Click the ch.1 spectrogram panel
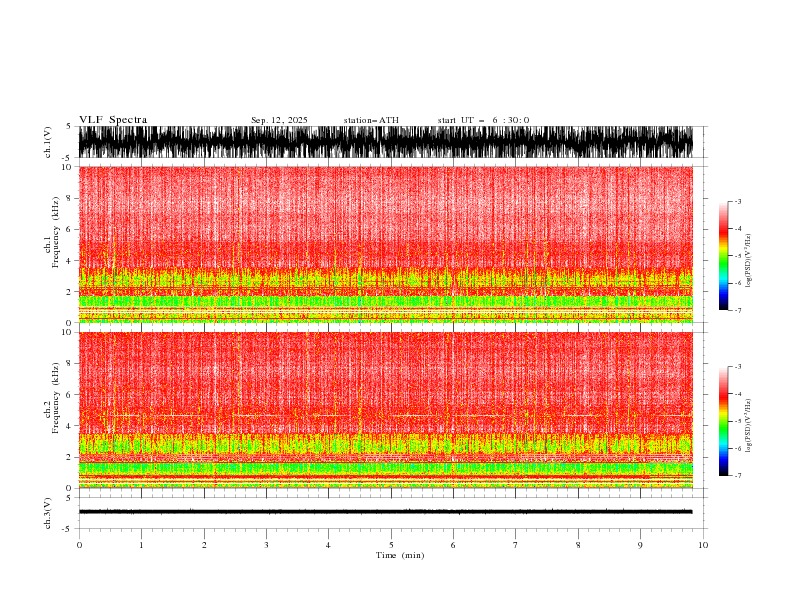Image resolution: width=792 pixels, height=612 pixels. 386,244
